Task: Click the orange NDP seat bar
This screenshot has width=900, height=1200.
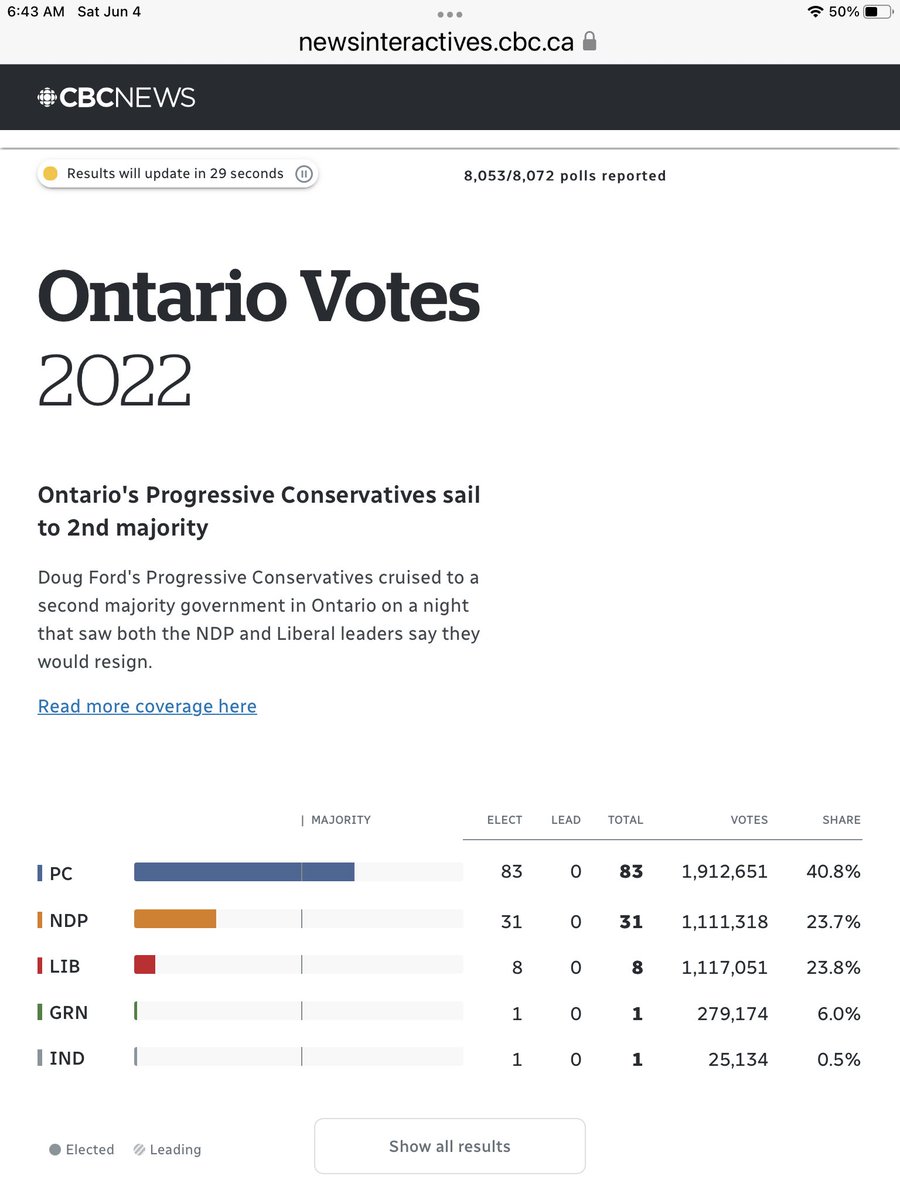Action: pyautogui.click(x=175, y=918)
